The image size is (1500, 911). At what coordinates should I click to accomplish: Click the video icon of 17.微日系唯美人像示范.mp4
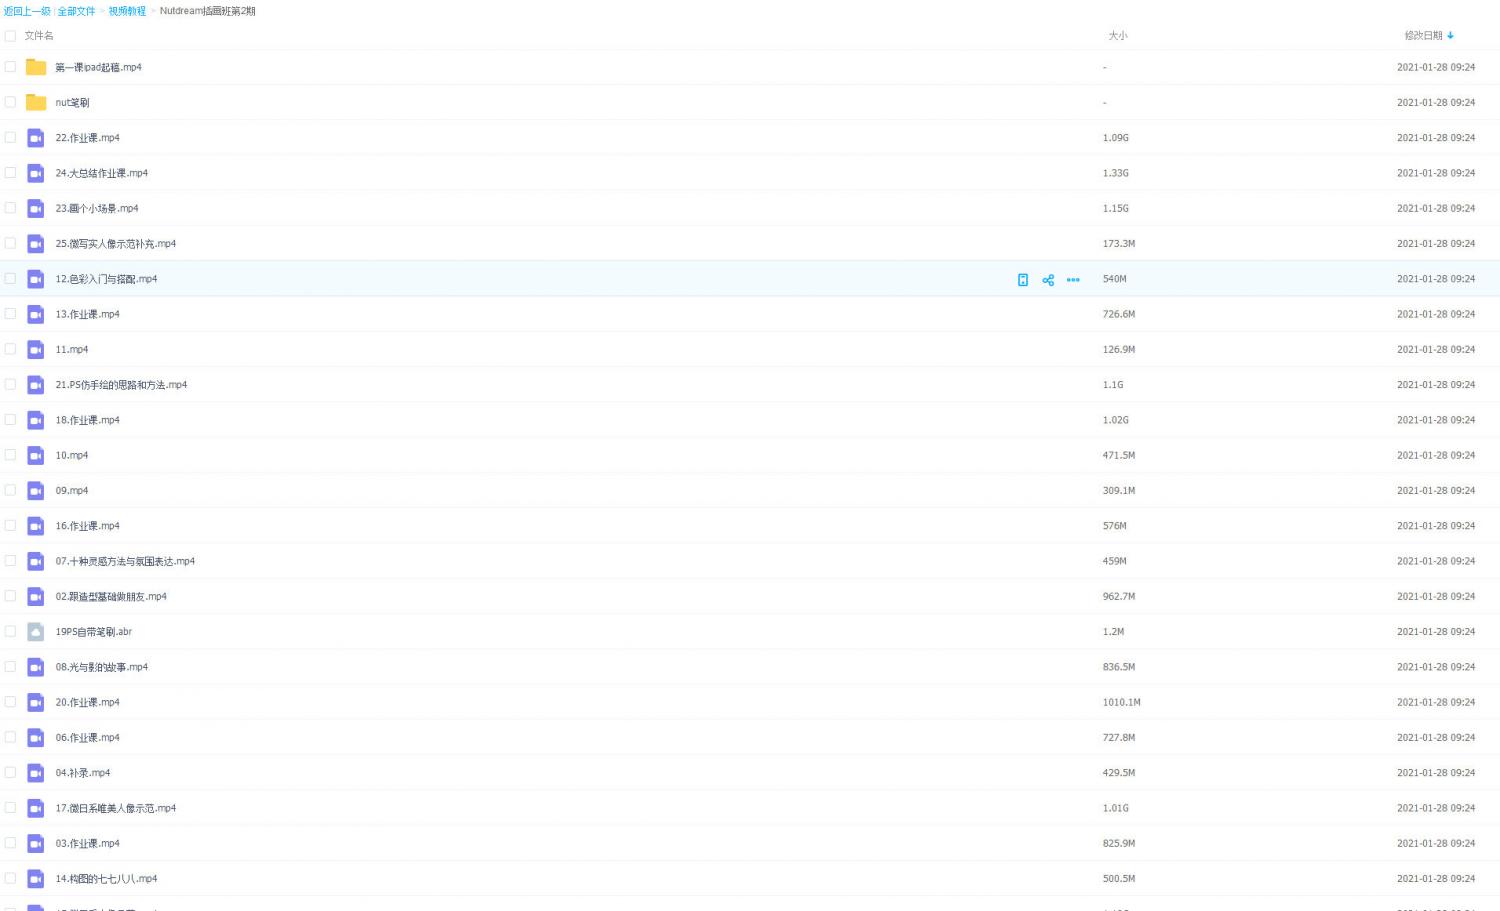[x=36, y=808]
